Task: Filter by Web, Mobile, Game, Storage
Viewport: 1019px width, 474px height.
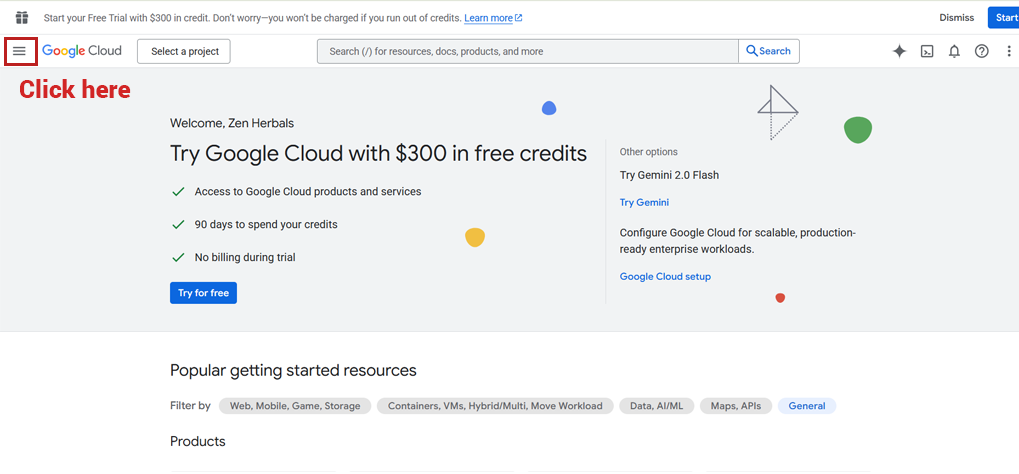Action: click(295, 406)
